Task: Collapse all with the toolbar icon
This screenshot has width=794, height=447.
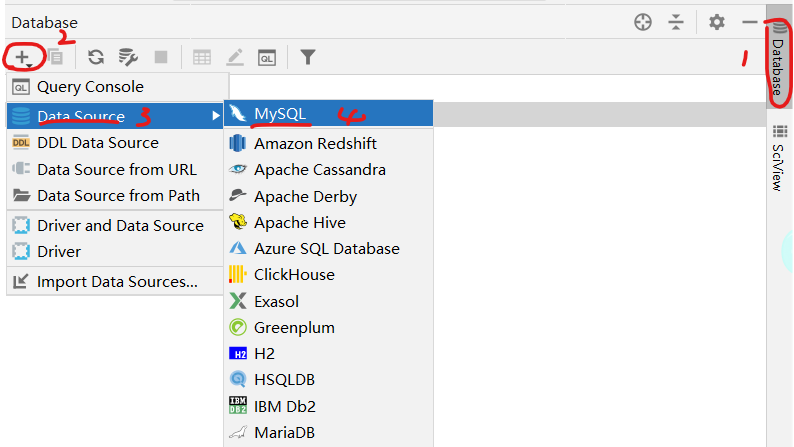Action: pyautogui.click(x=676, y=22)
